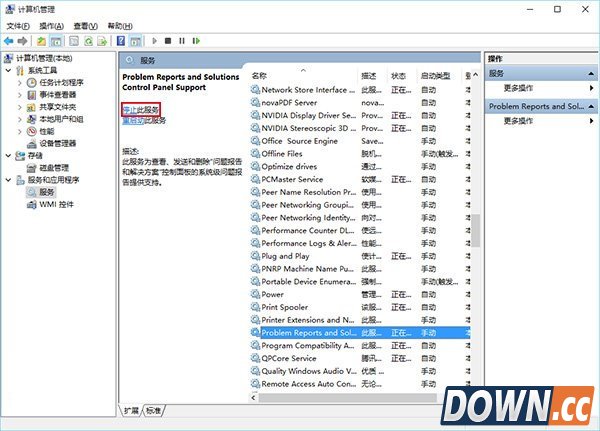Click the Help icon in toolbar
The image size is (600, 431).
121,41
